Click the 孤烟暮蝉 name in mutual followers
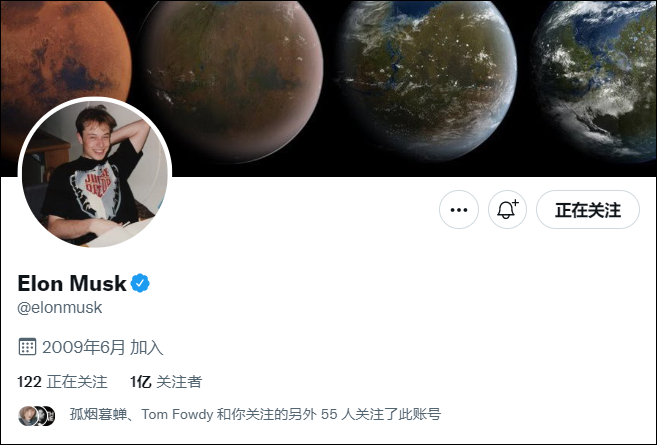 (x=98, y=414)
